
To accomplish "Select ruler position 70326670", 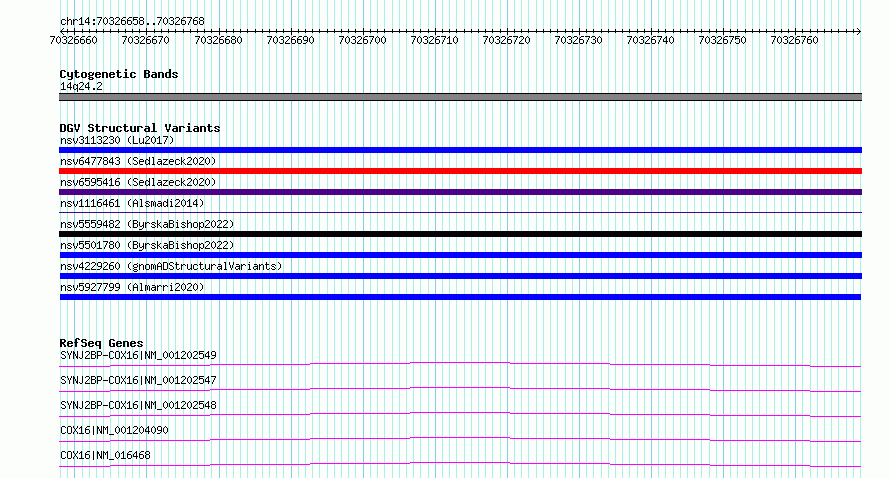I will [x=146, y=40].
